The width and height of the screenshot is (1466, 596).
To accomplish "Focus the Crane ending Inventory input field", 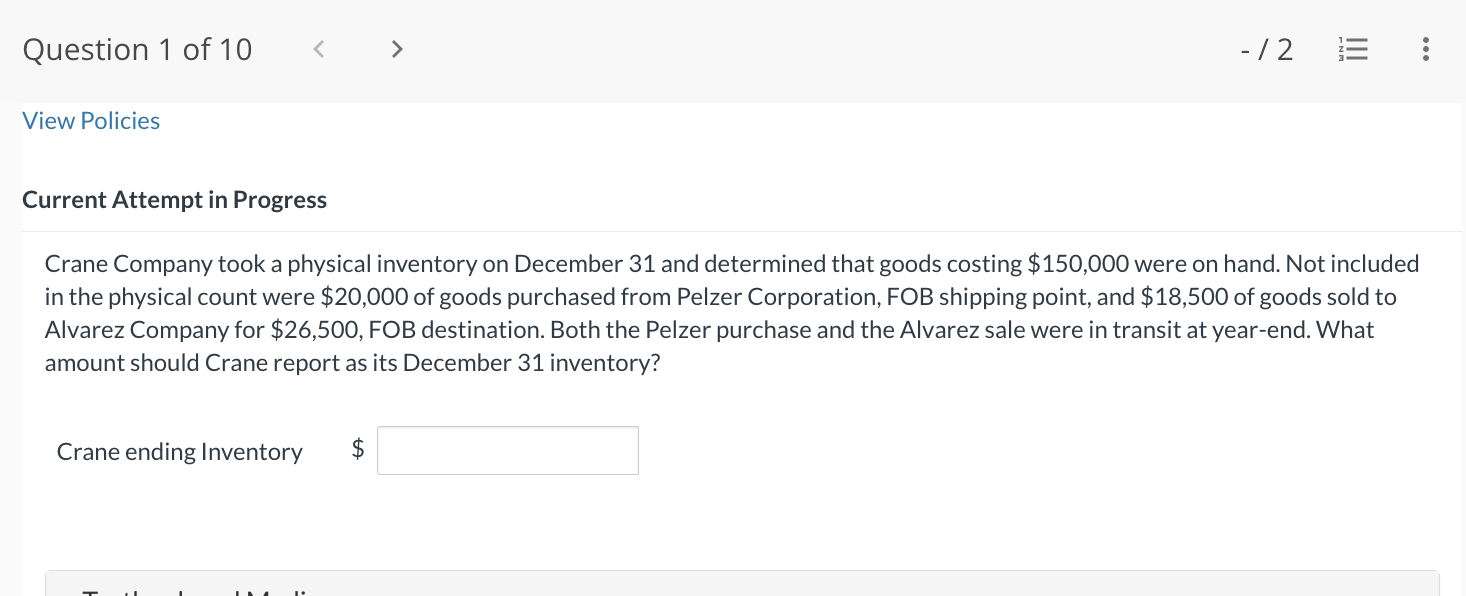I will pos(507,451).
